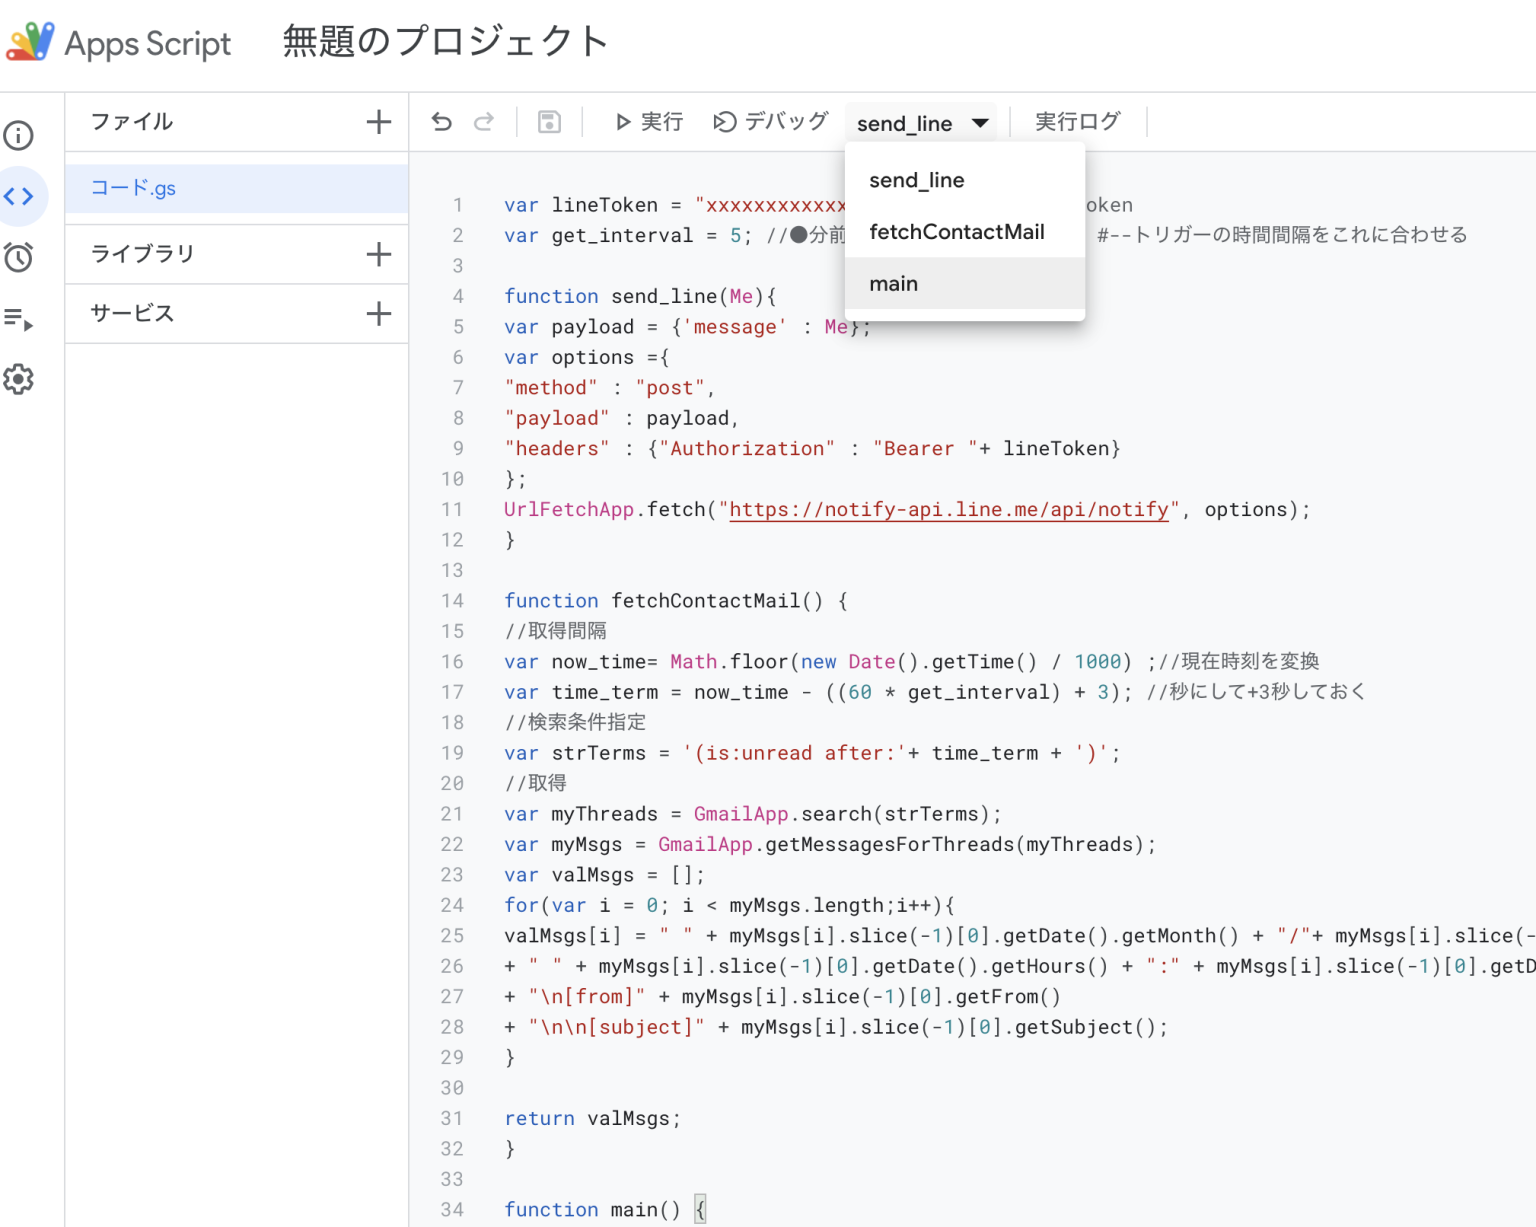This screenshot has height=1227, width=1536.
Task: Run the script with the 実行 button
Action: point(648,121)
